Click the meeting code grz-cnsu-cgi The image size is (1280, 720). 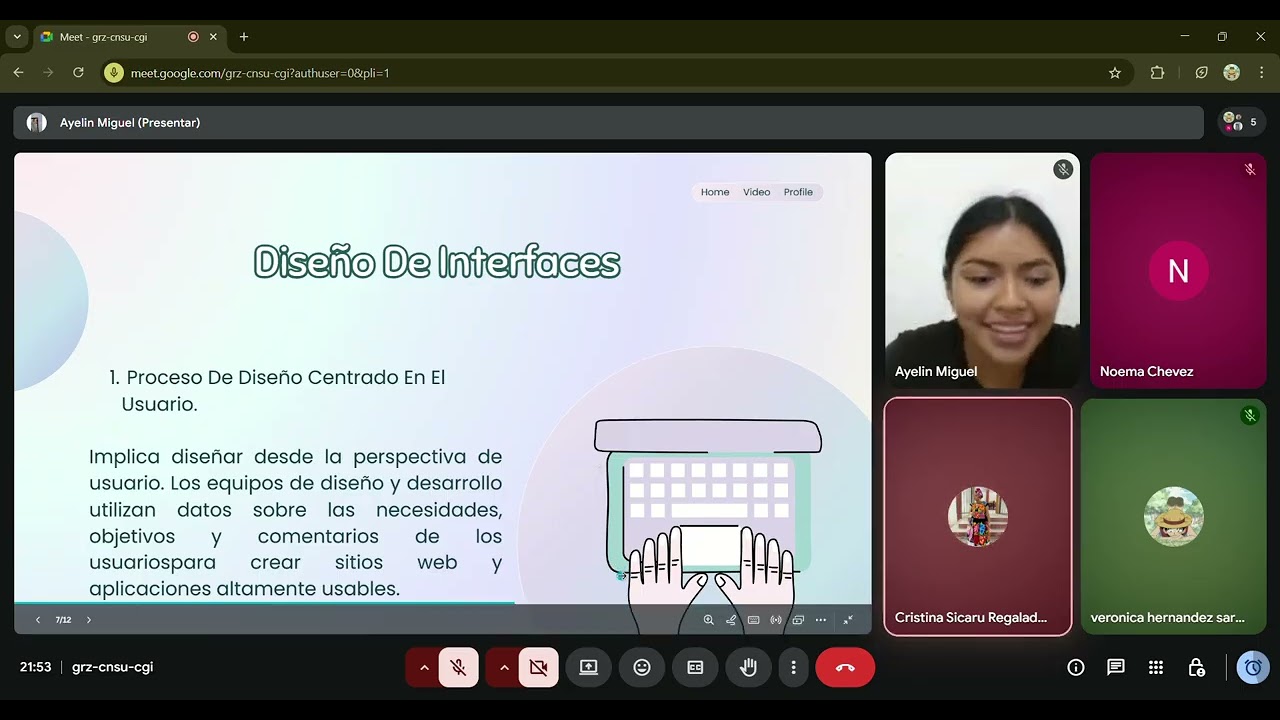tap(112, 667)
